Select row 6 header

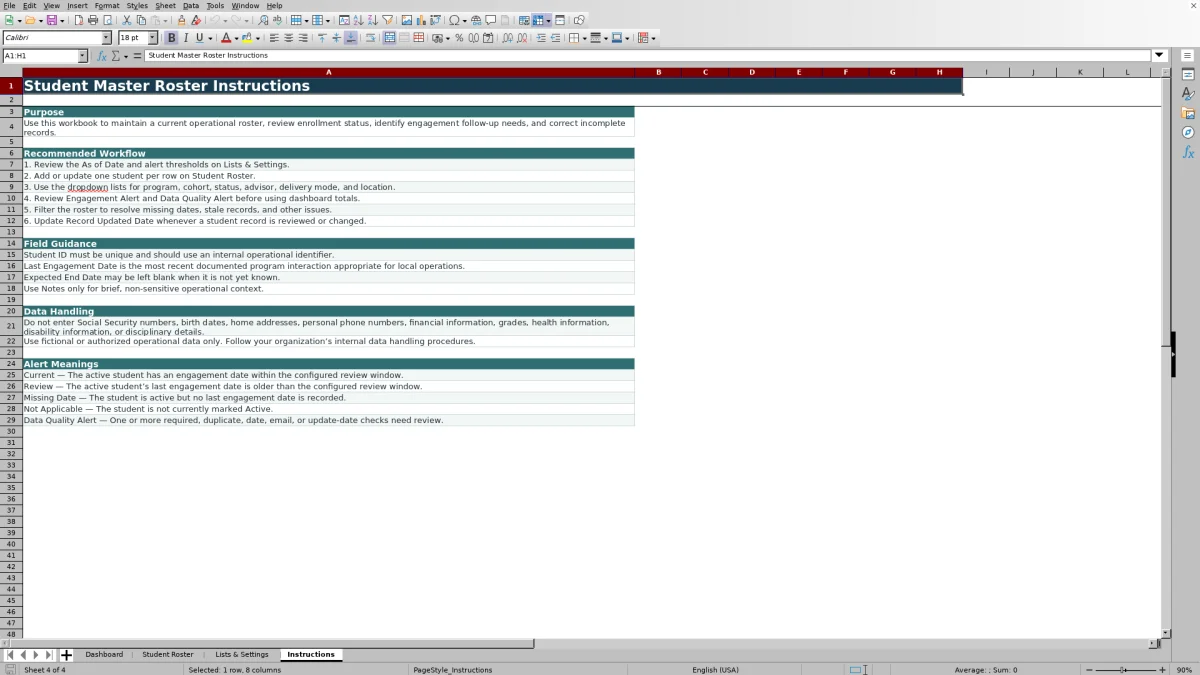pyautogui.click(x=11, y=153)
